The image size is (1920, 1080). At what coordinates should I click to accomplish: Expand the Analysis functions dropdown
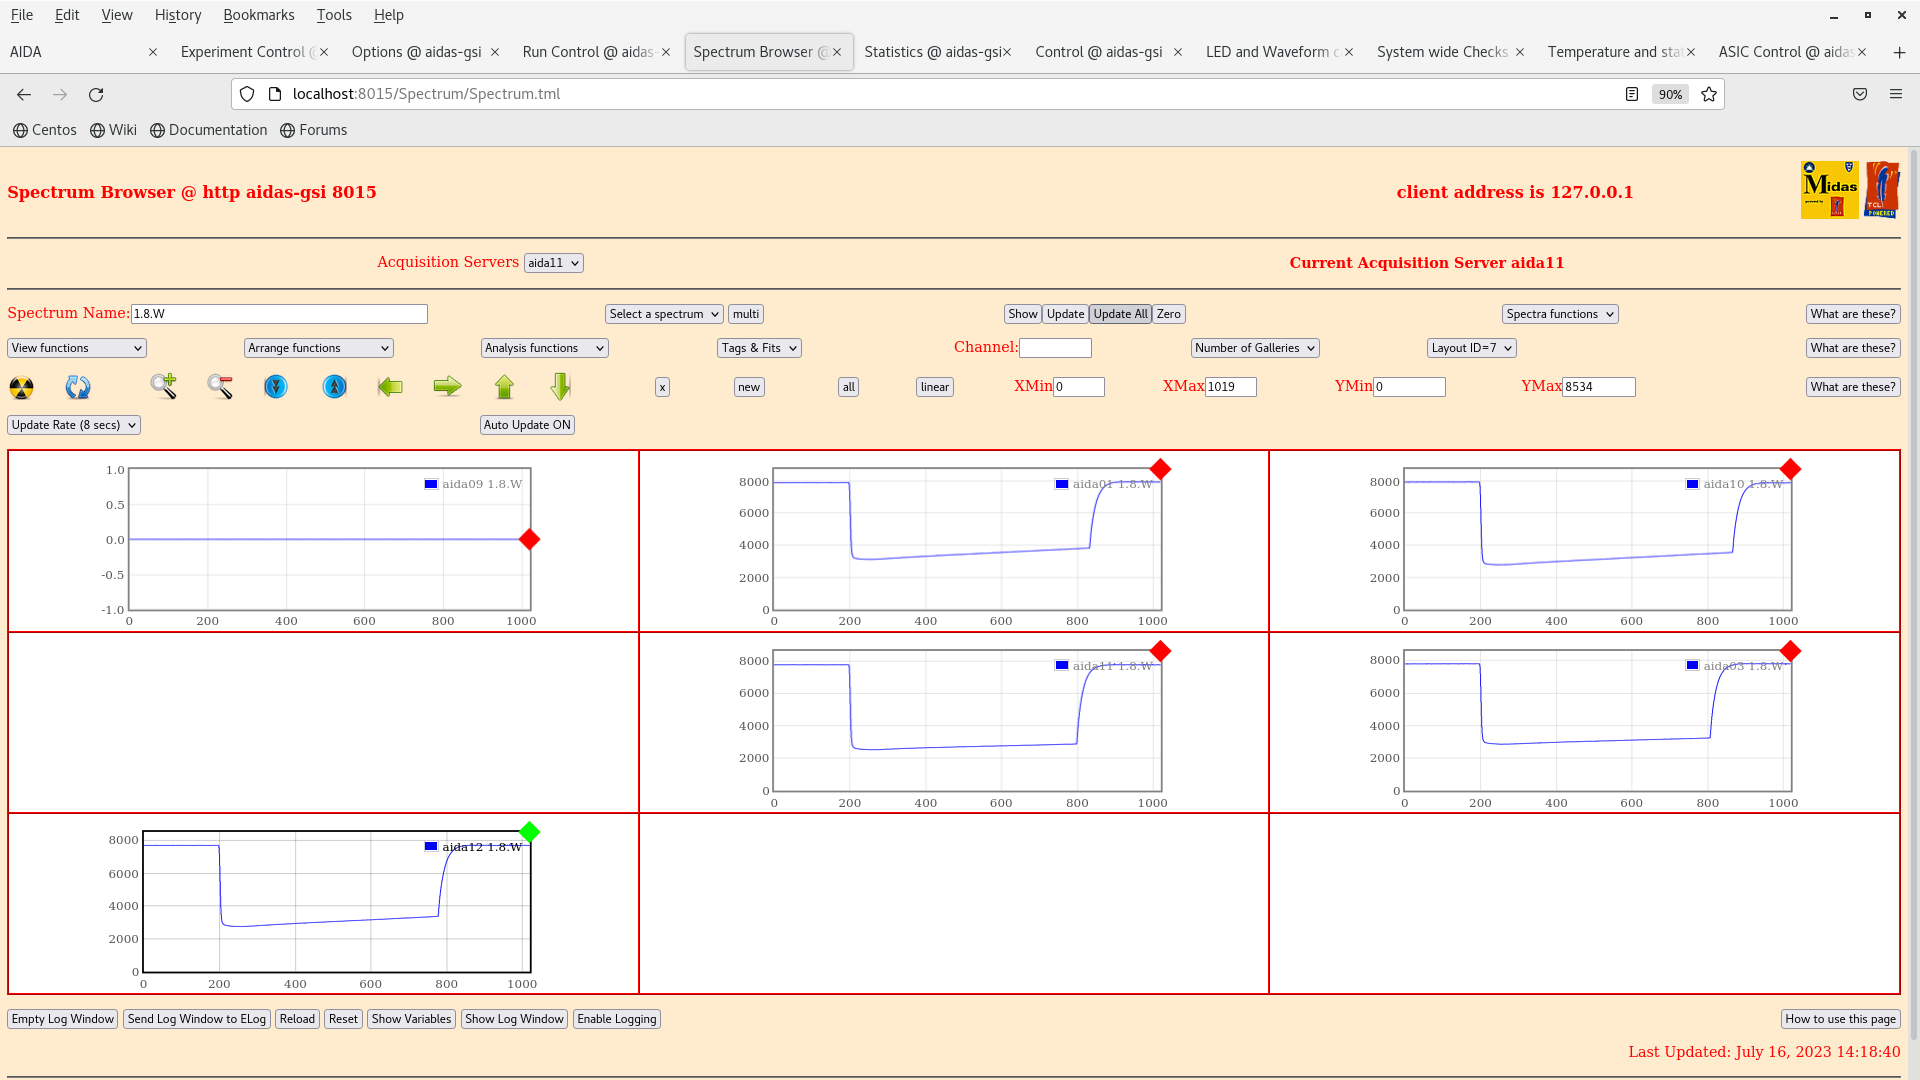point(544,348)
